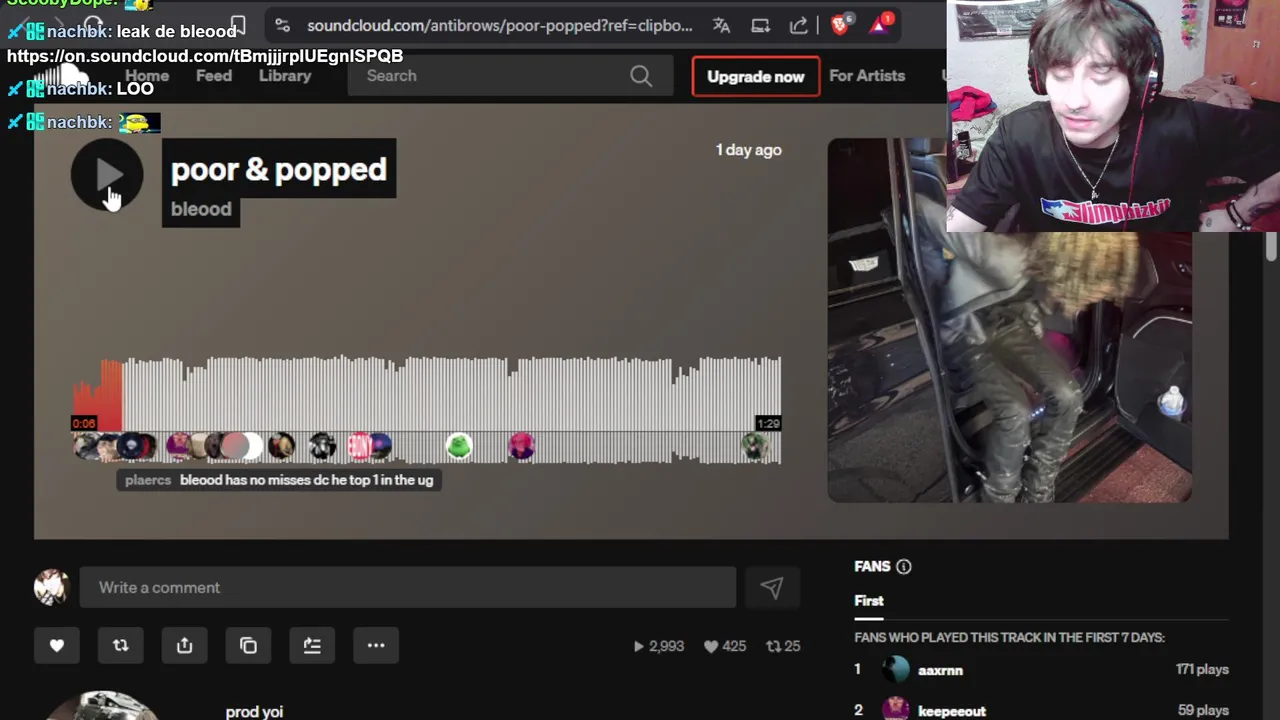
Task: Open the Library page
Action: point(285,76)
